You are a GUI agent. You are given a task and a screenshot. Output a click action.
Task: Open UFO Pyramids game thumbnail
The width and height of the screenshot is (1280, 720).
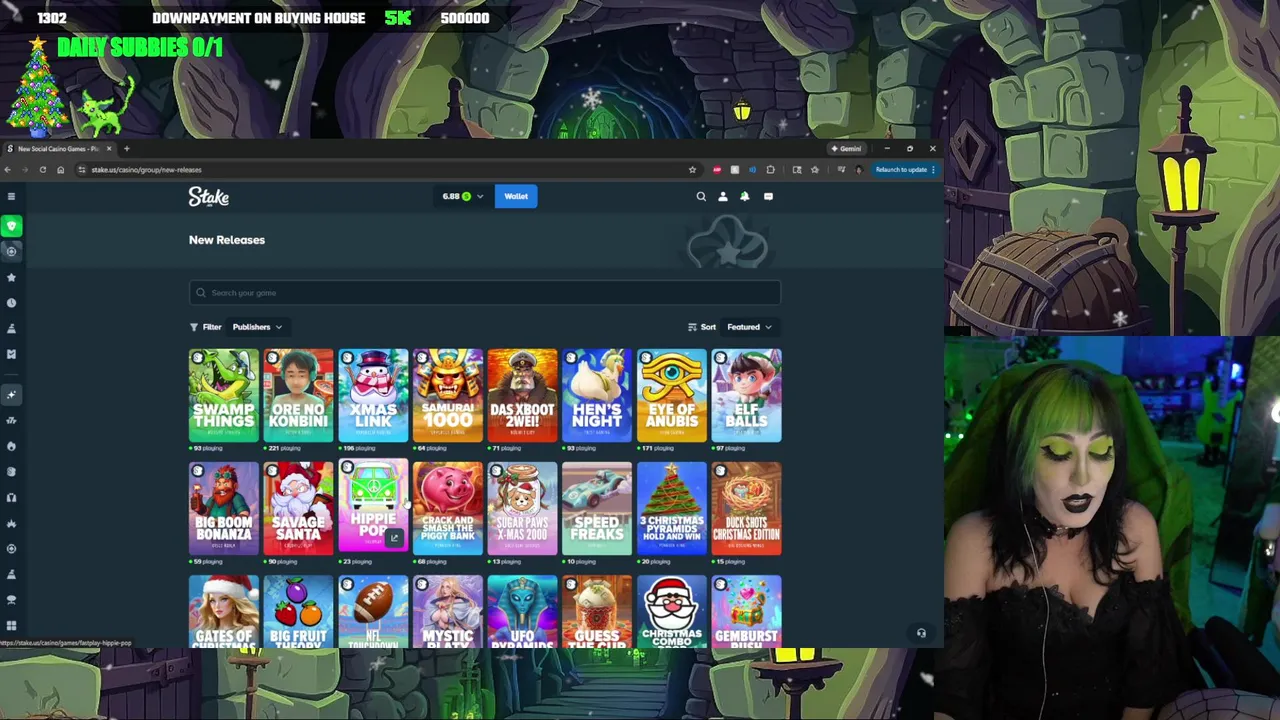click(522, 611)
